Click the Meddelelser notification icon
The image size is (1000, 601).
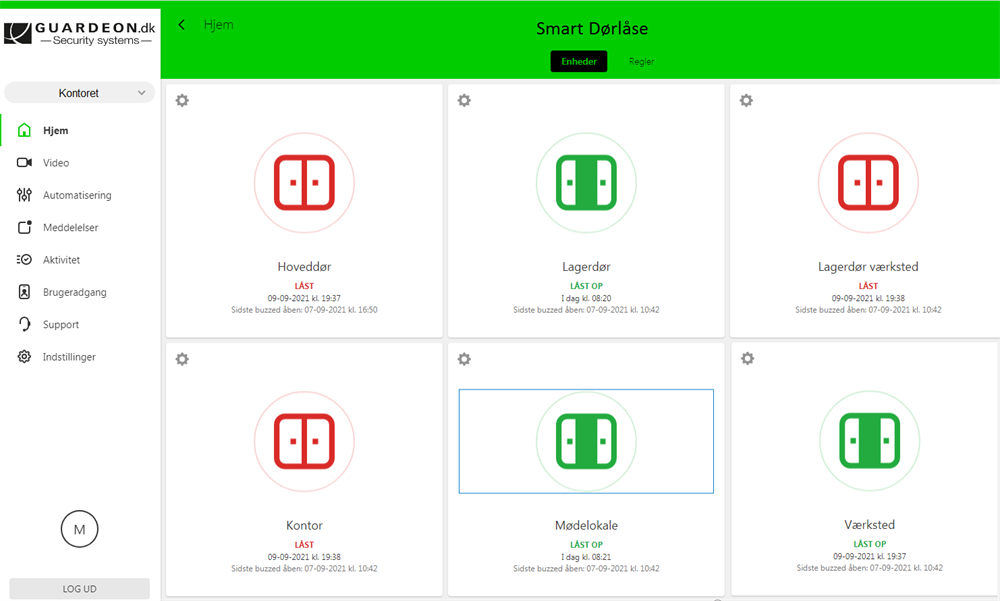coord(24,227)
